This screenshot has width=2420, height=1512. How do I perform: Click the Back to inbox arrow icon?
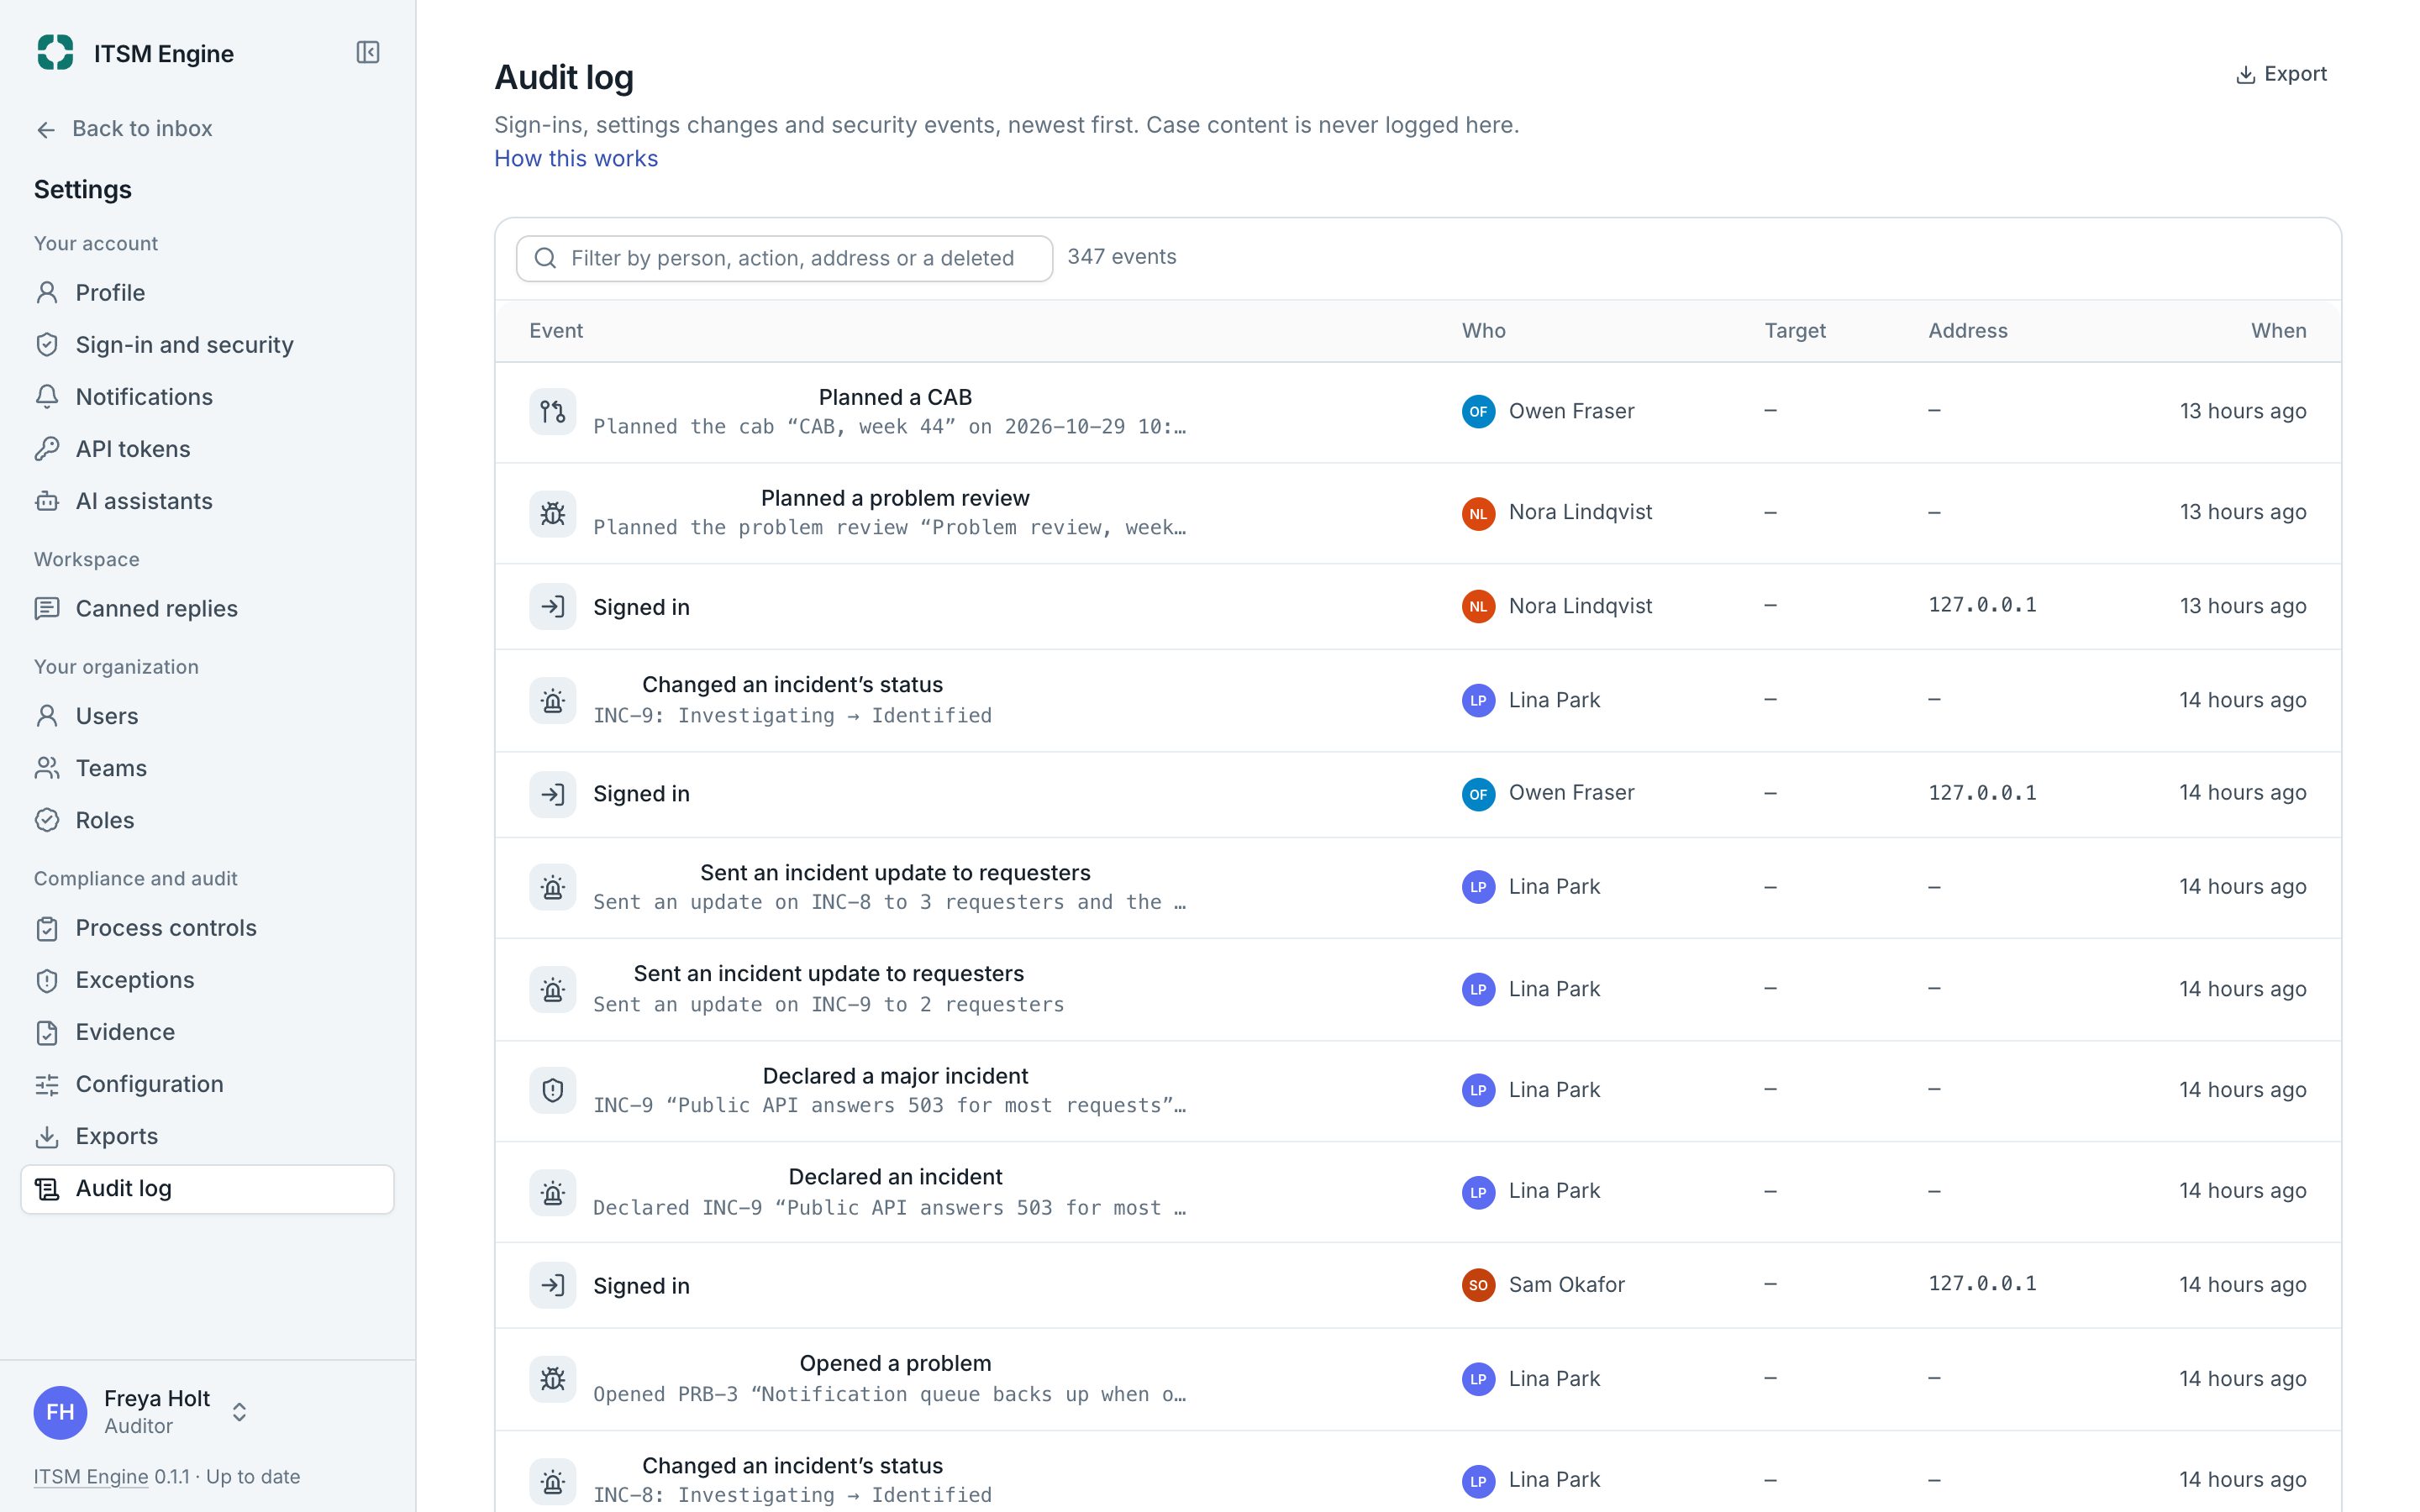(46, 129)
